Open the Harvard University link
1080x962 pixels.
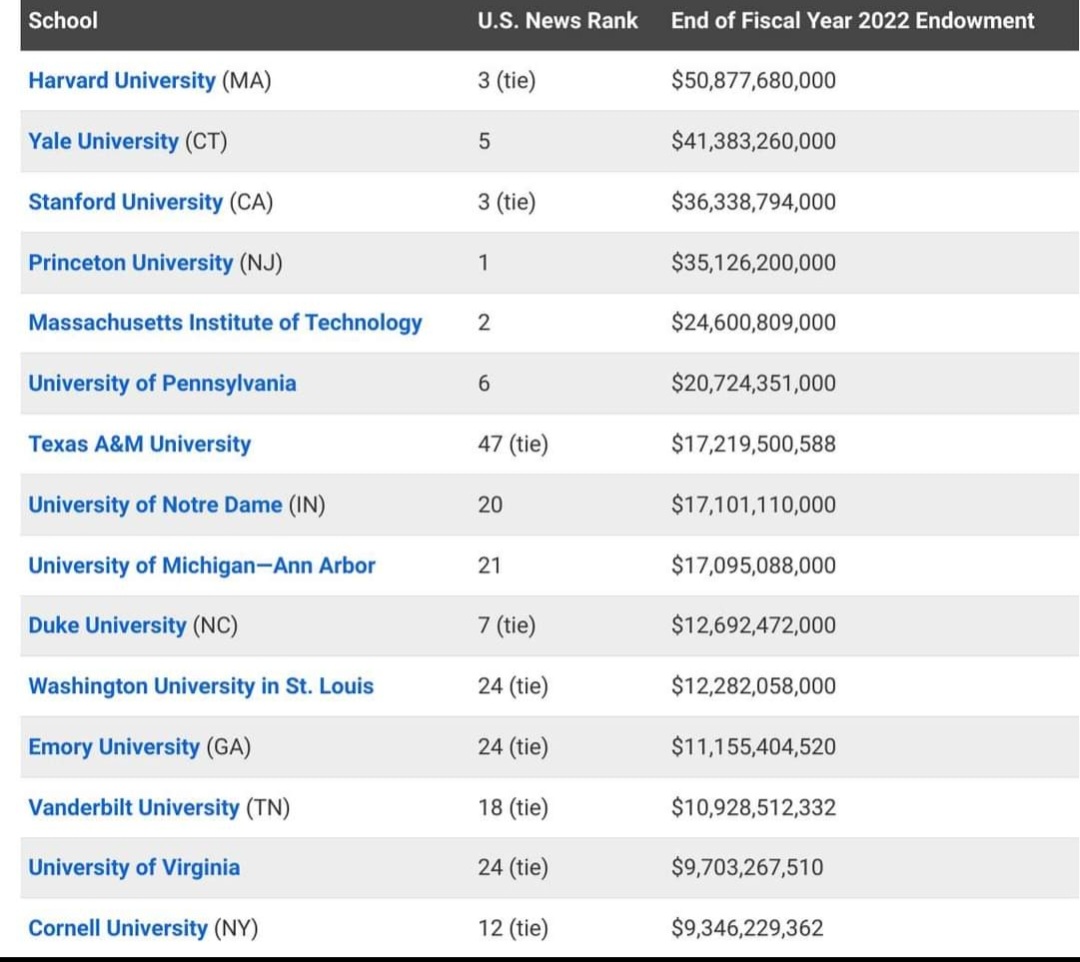[122, 81]
